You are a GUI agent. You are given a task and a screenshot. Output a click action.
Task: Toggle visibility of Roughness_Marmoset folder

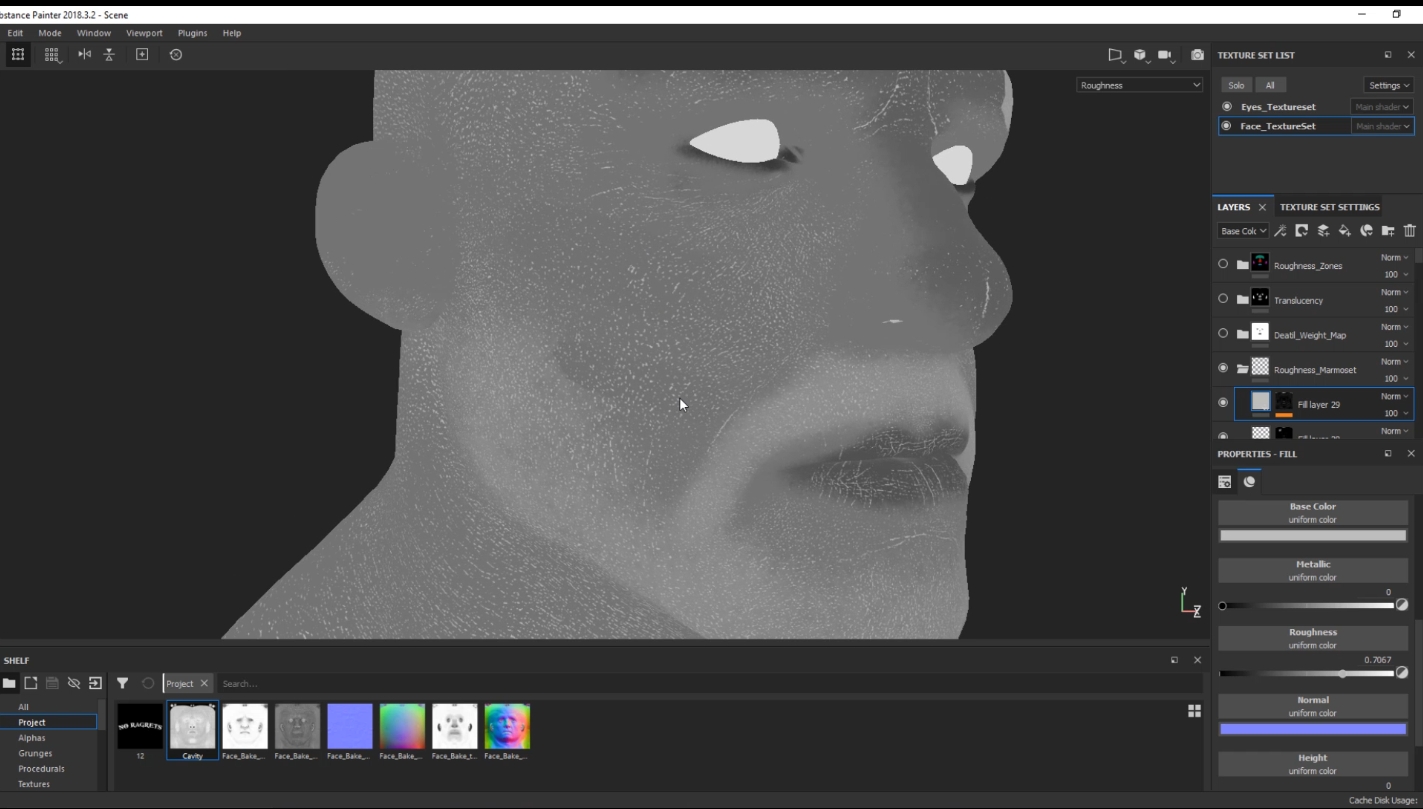click(x=1223, y=368)
